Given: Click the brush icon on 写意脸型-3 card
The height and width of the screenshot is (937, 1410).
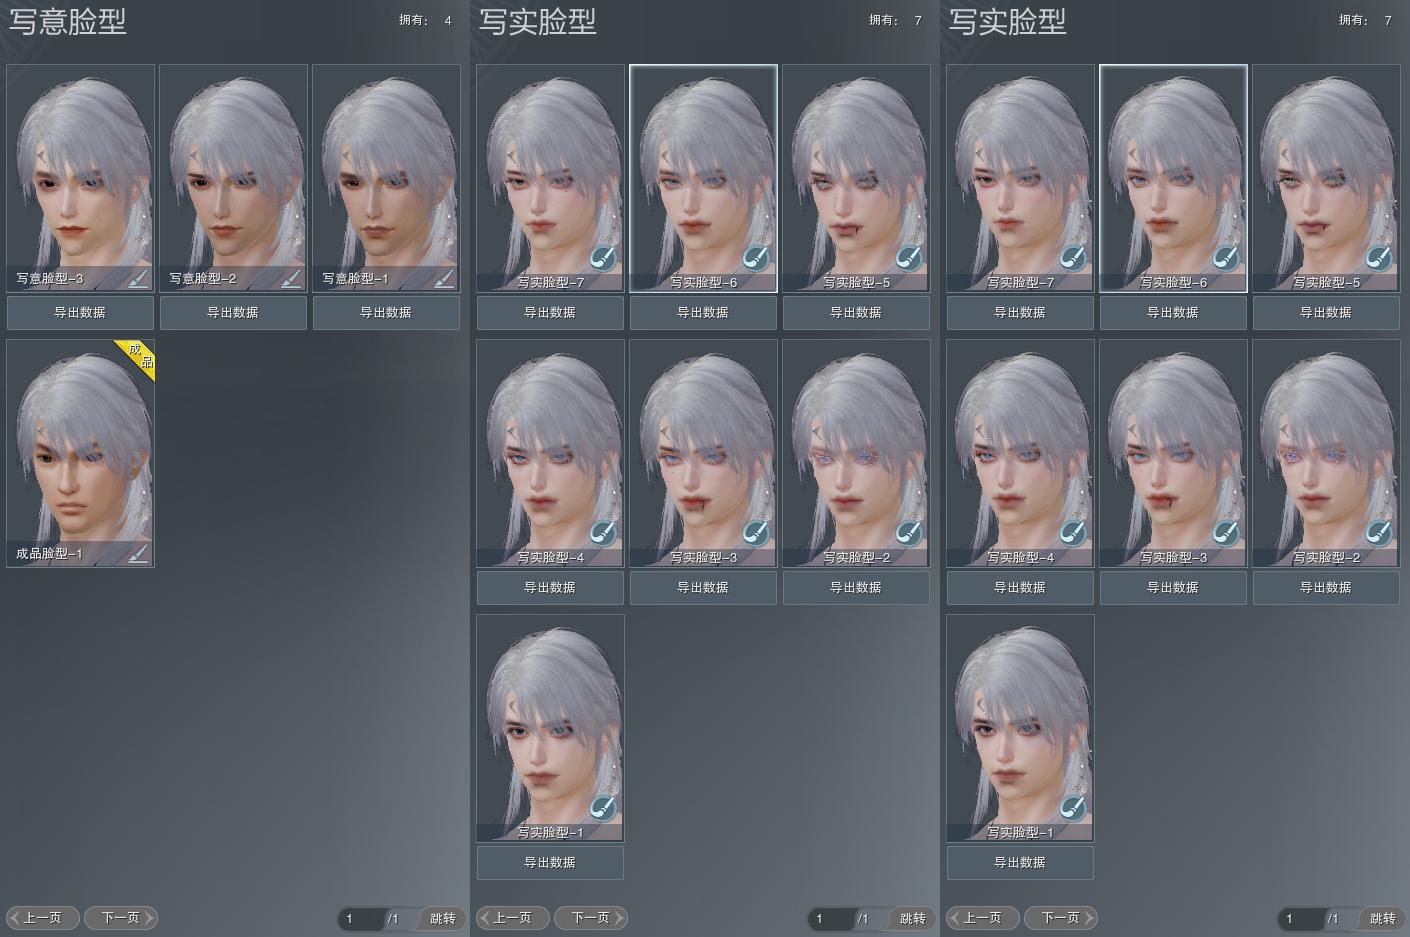Looking at the screenshot, I should pyautogui.click(x=138, y=278).
